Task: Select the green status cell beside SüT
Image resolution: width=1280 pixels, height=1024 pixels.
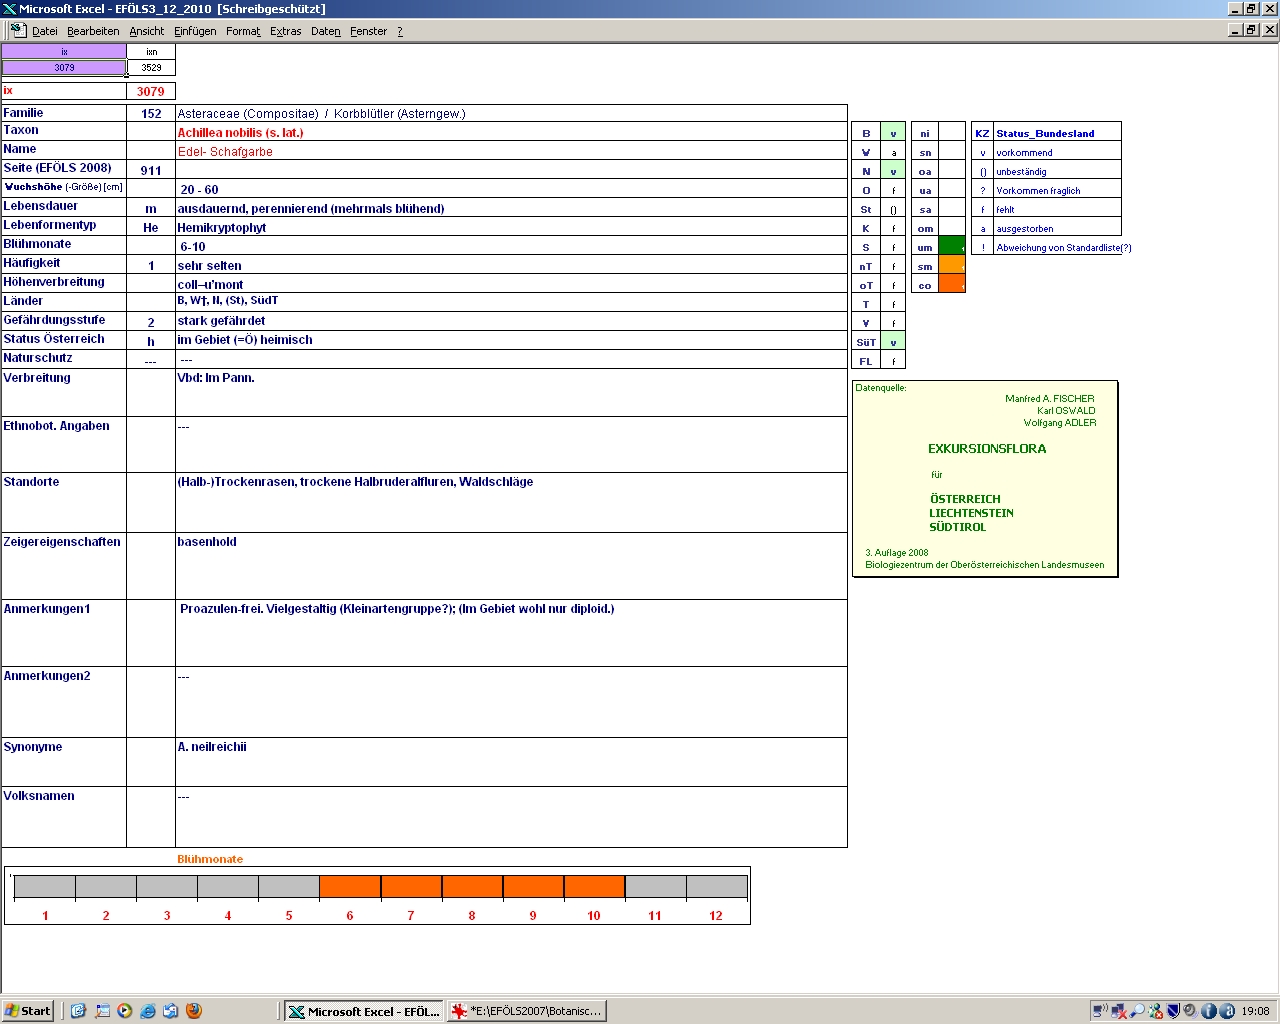Action: (x=893, y=342)
